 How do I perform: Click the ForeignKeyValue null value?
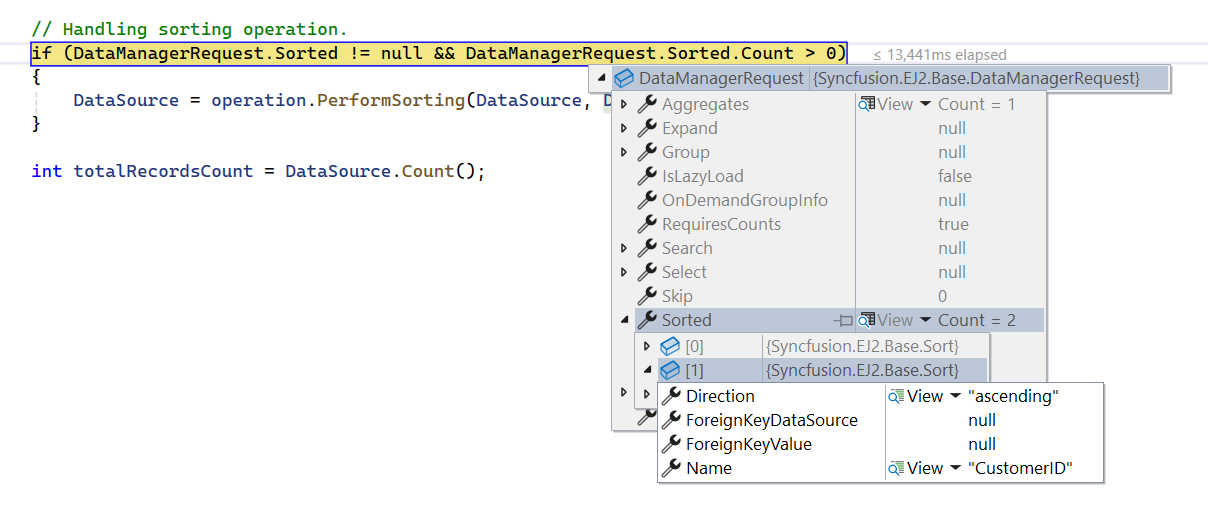(x=982, y=444)
